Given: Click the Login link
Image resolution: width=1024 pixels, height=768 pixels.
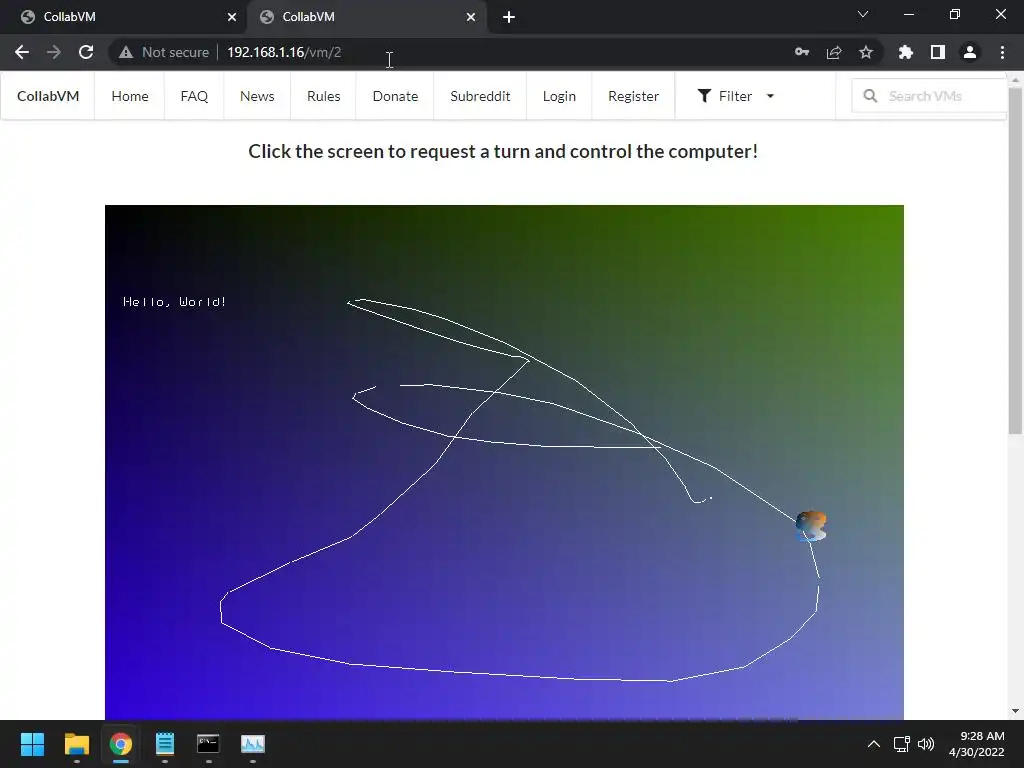Looking at the screenshot, I should pos(559,96).
